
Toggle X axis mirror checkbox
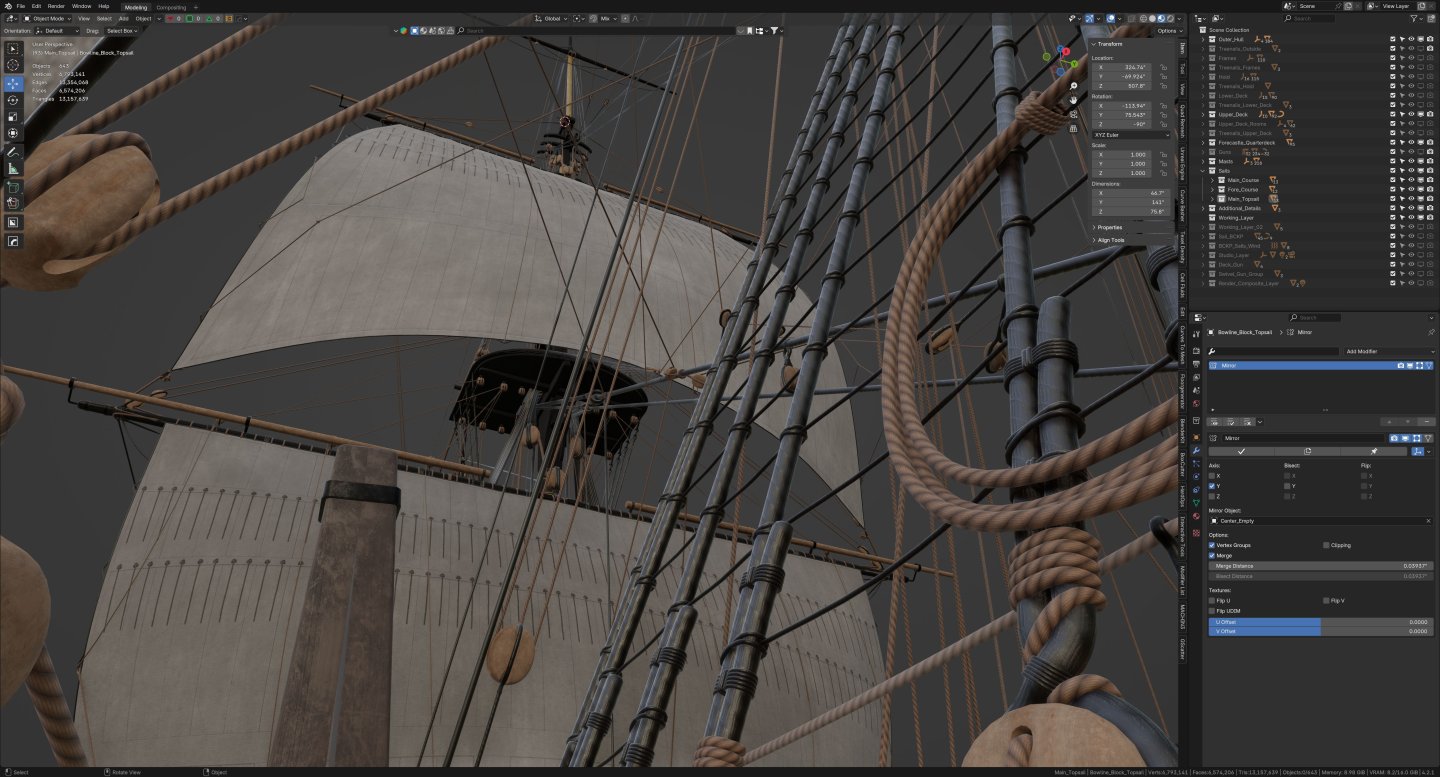coord(1212,476)
